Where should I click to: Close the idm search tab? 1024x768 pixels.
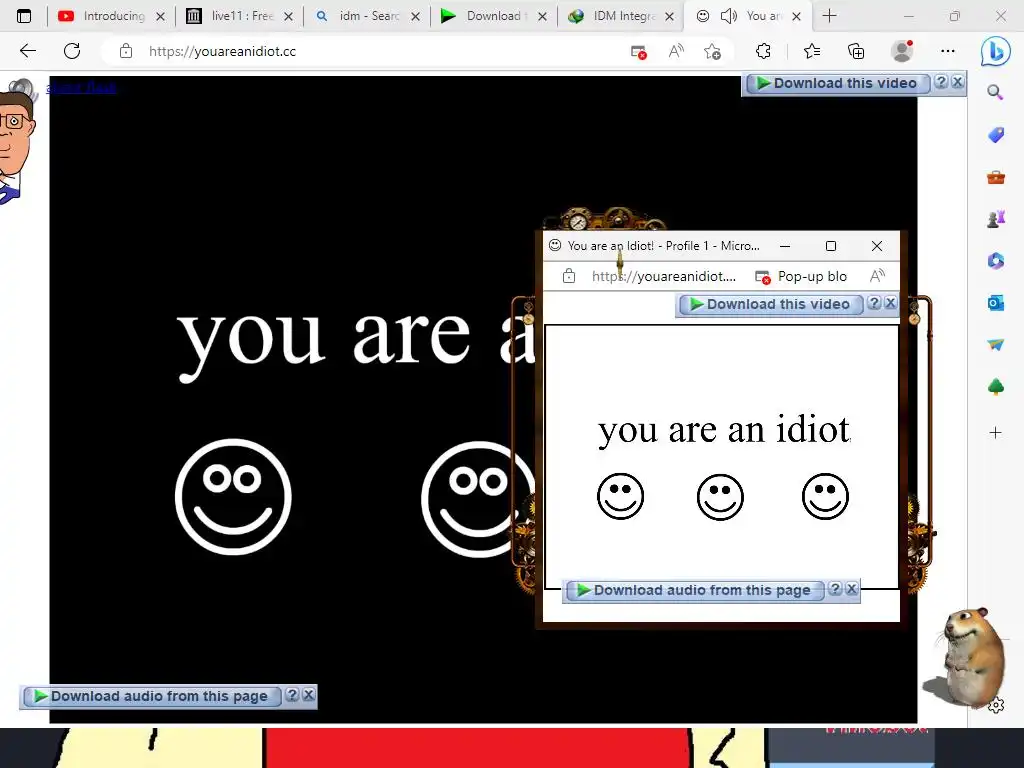click(415, 17)
